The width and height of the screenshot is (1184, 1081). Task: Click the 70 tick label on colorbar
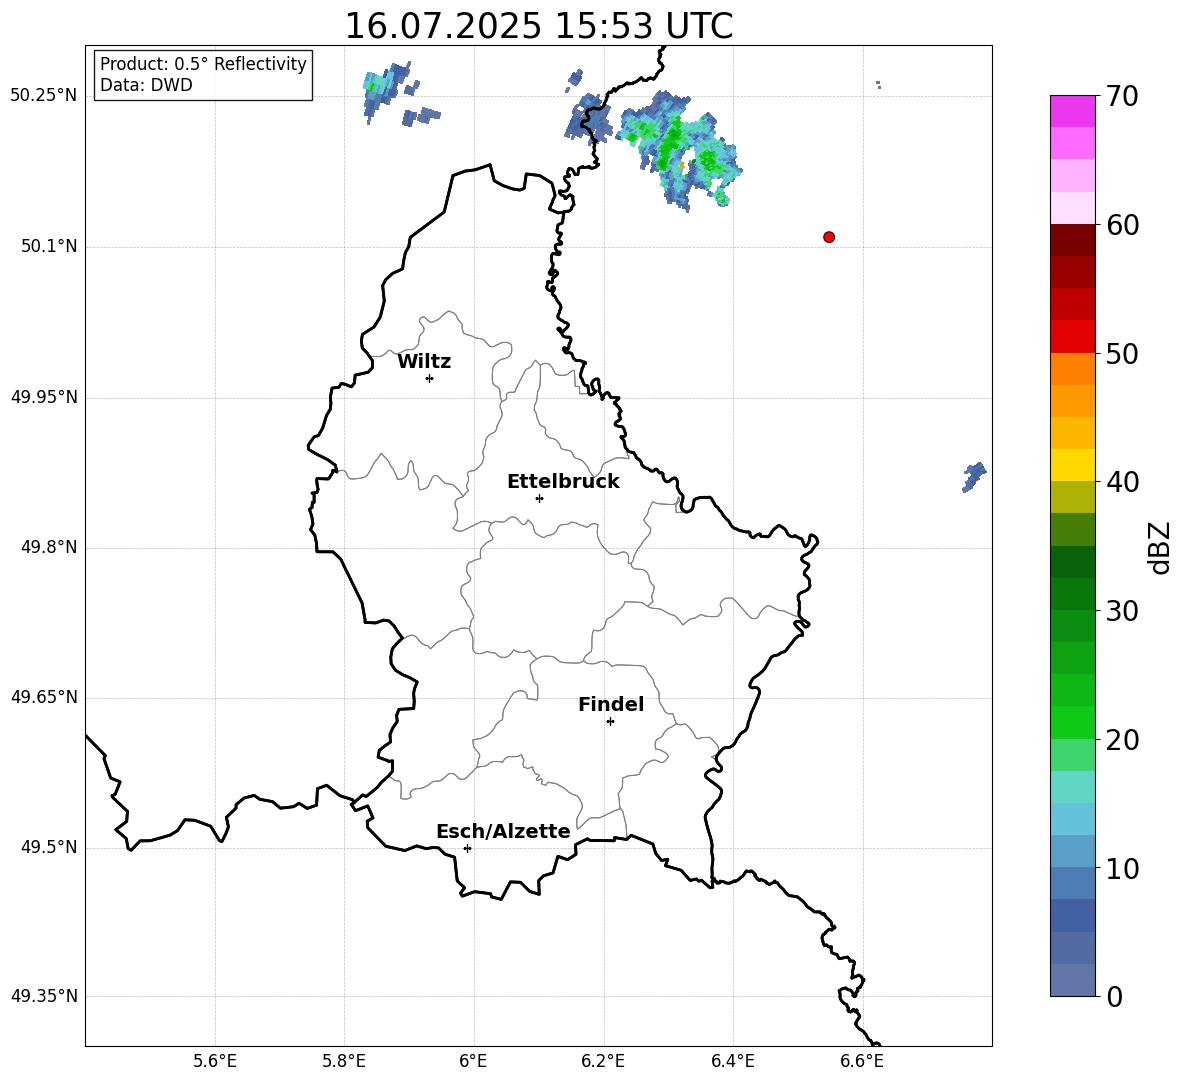point(1122,96)
